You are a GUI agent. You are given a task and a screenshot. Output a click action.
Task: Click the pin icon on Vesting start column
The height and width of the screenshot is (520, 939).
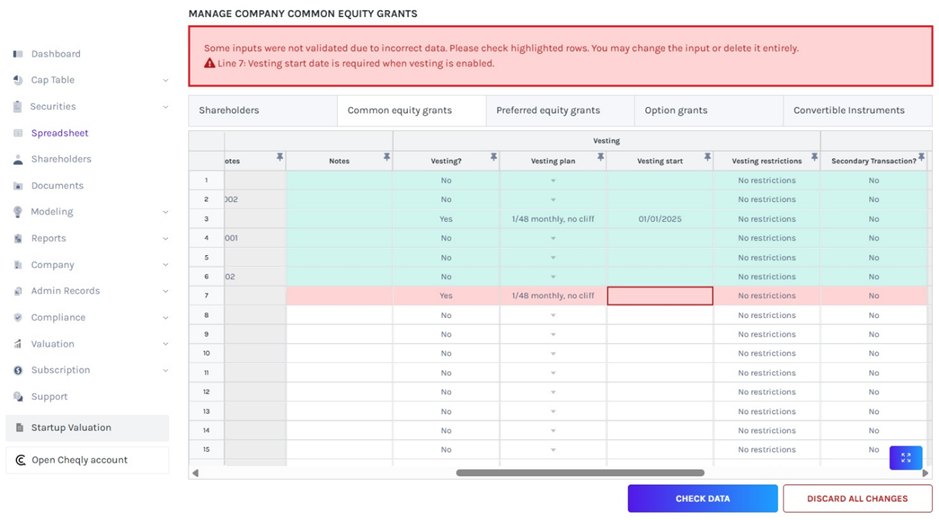pos(707,157)
